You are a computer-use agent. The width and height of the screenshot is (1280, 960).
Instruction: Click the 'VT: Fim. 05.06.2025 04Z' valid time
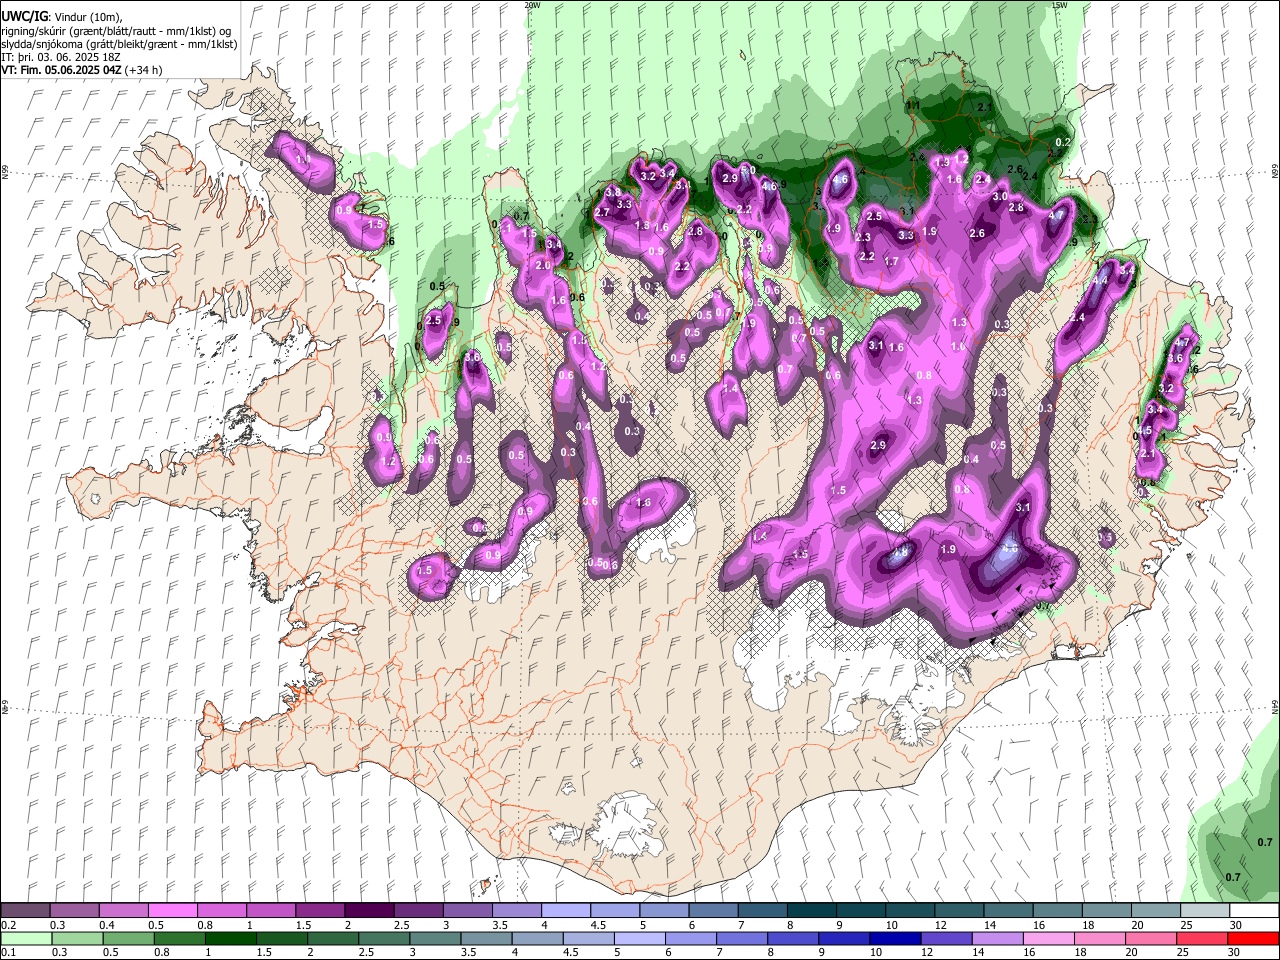tap(62, 70)
